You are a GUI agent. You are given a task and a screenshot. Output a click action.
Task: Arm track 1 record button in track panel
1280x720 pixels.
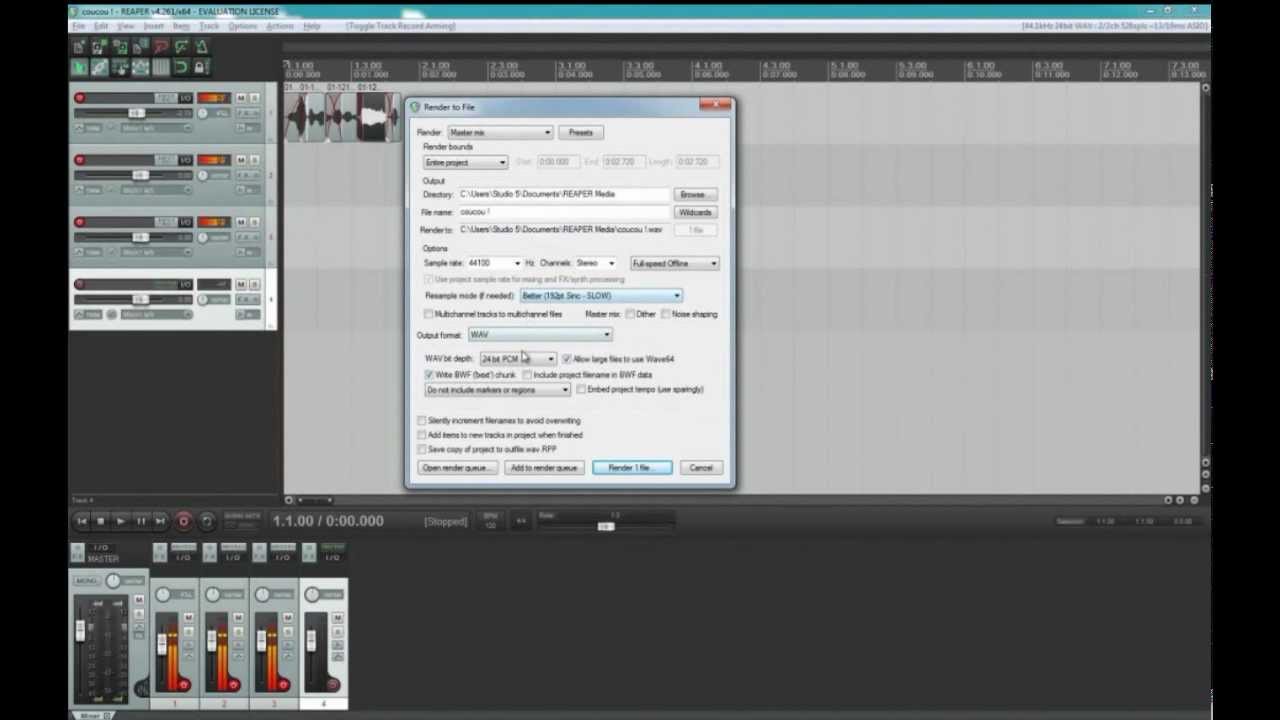pos(79,98)
